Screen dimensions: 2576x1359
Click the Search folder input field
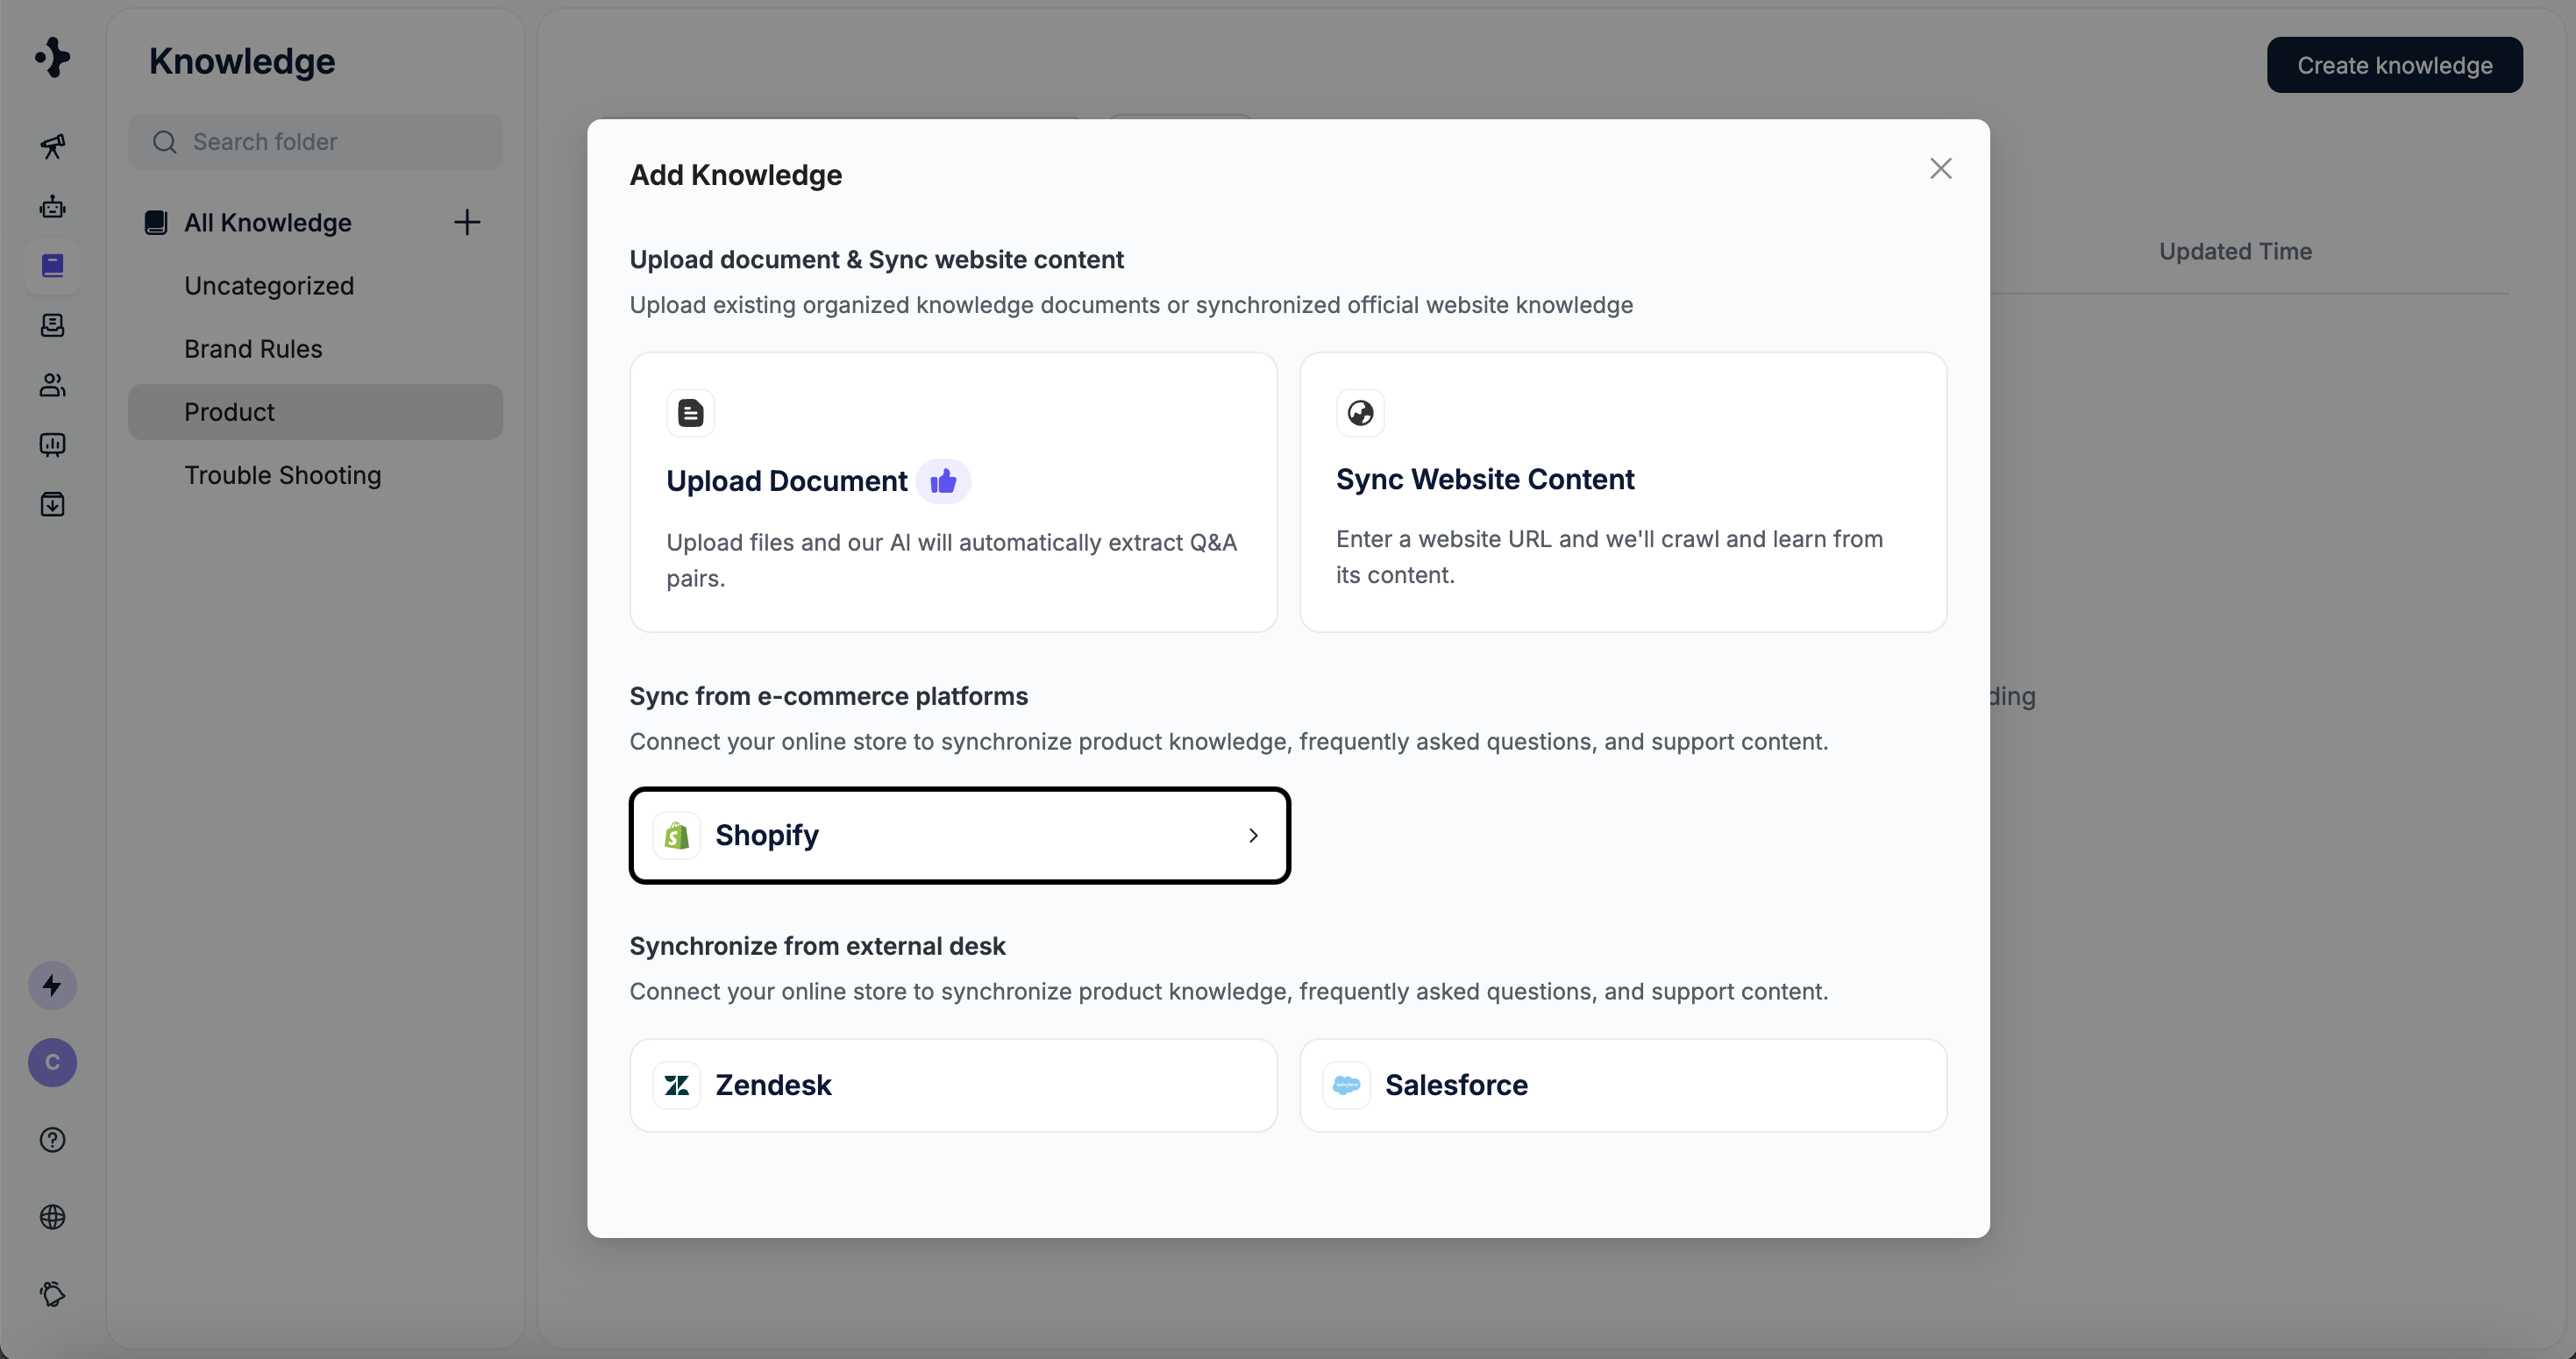[x=330, y=142]
